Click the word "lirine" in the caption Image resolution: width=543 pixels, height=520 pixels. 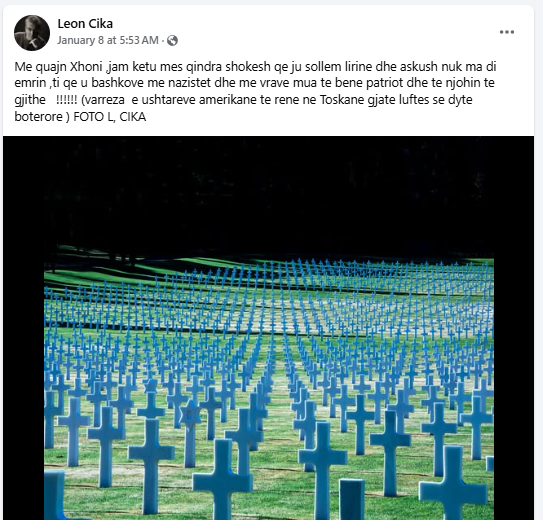click(359, 66)
